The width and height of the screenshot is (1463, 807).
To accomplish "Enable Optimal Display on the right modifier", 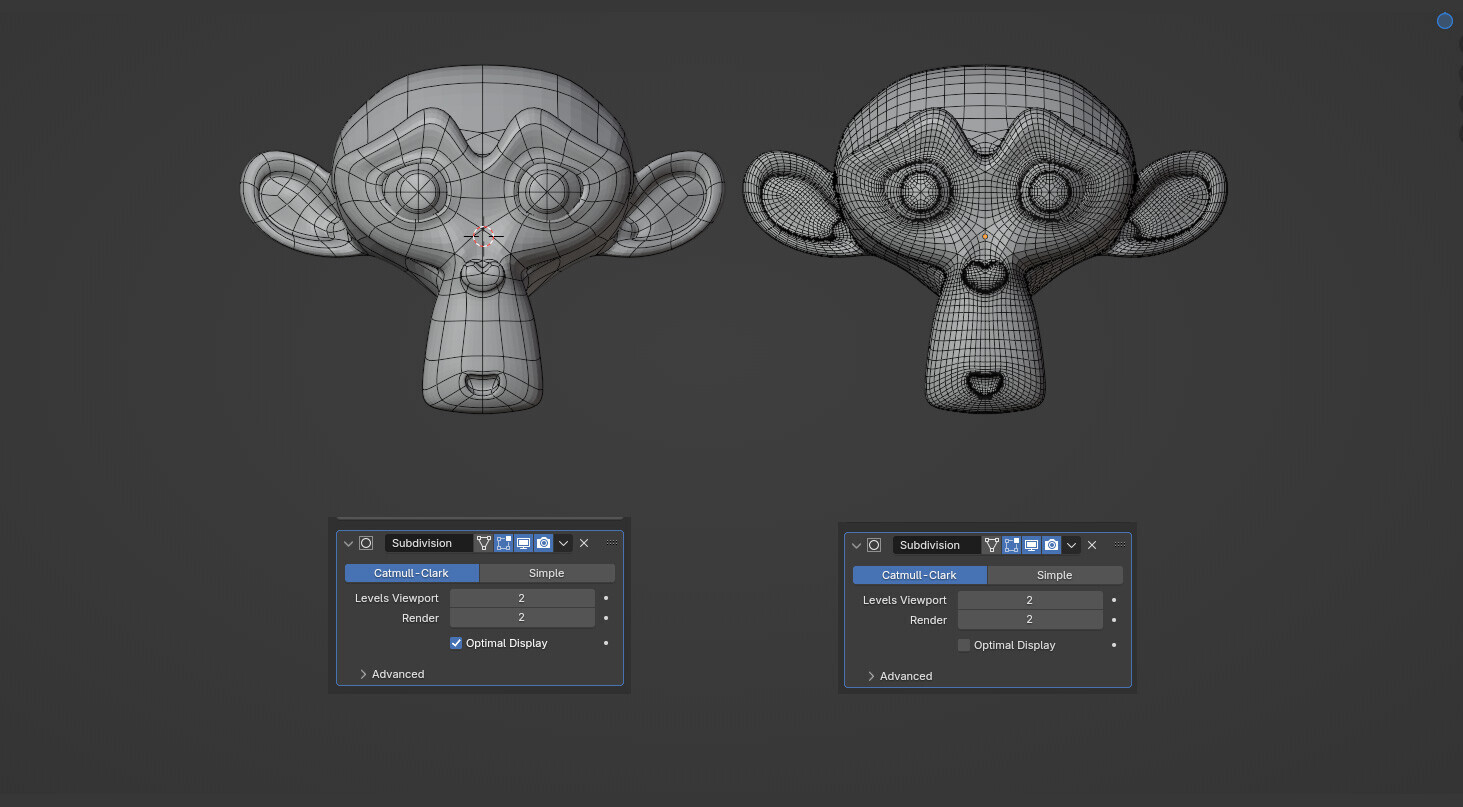I will click(x=963, y=645).
